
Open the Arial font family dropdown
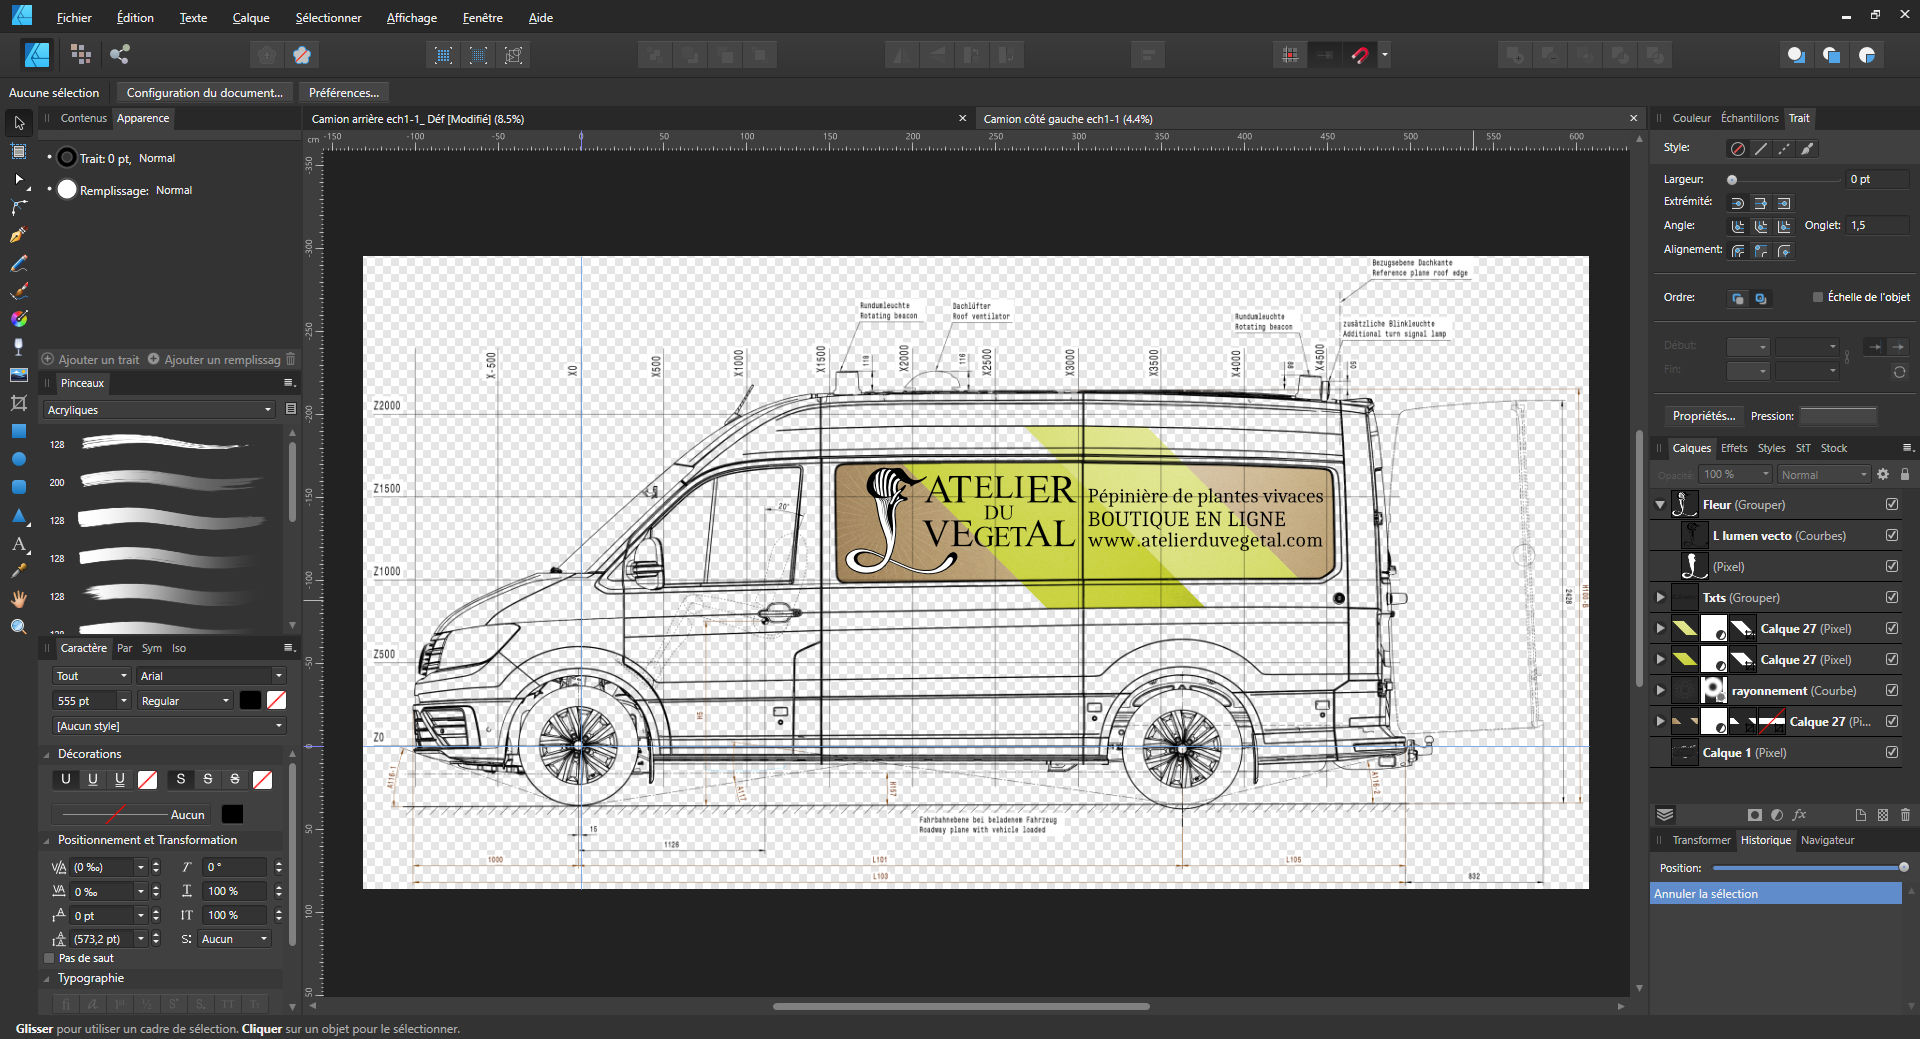click(211, 676)
